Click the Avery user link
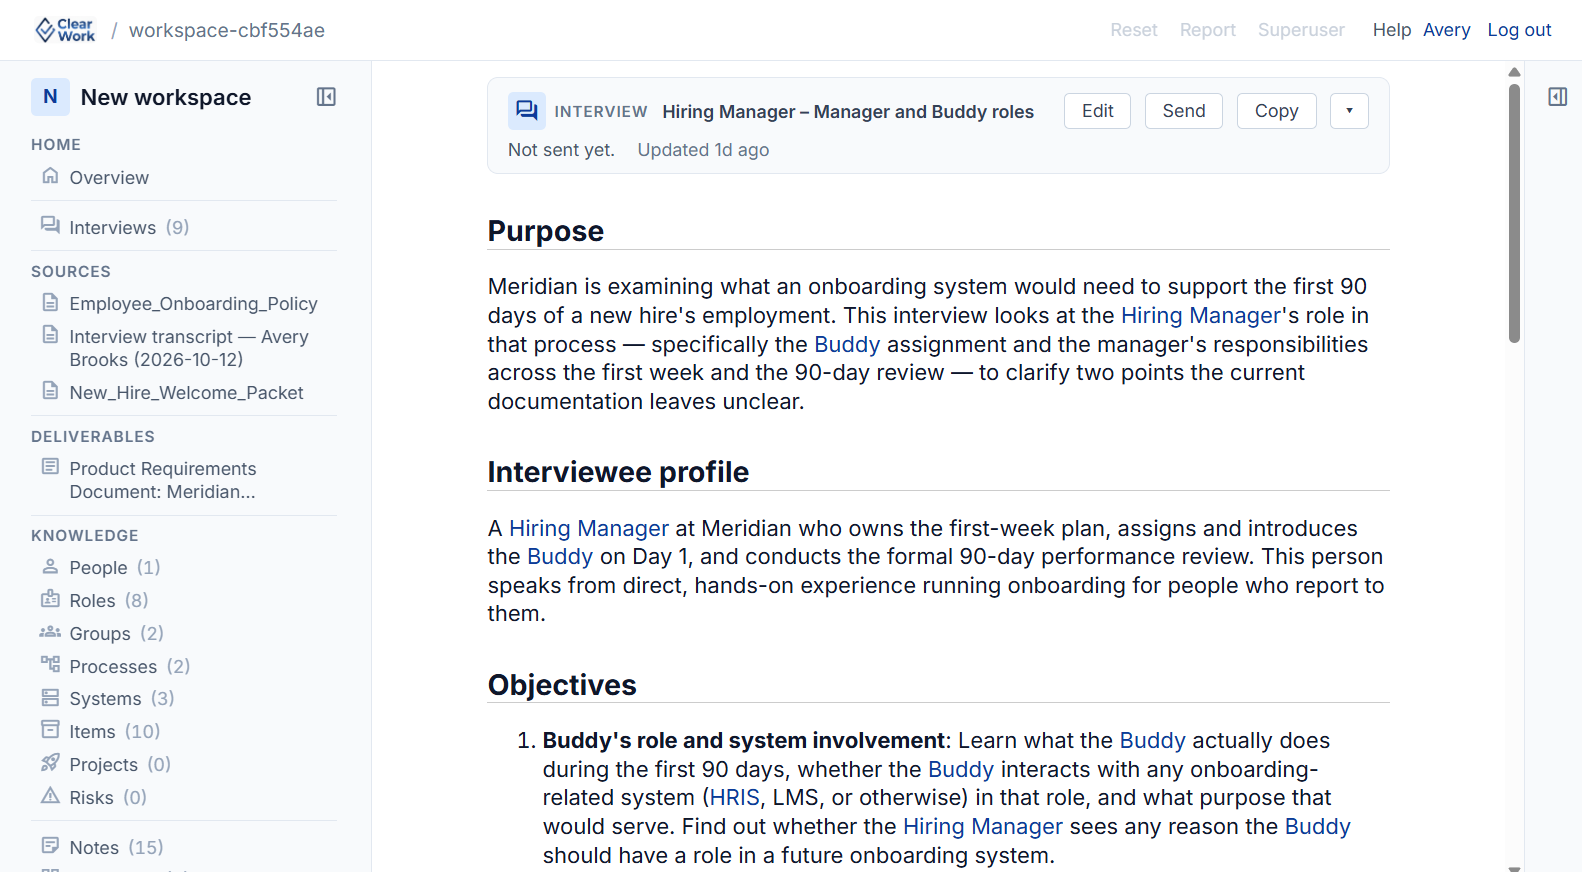Viewport: 1582px width, 872px height. 1446,30
